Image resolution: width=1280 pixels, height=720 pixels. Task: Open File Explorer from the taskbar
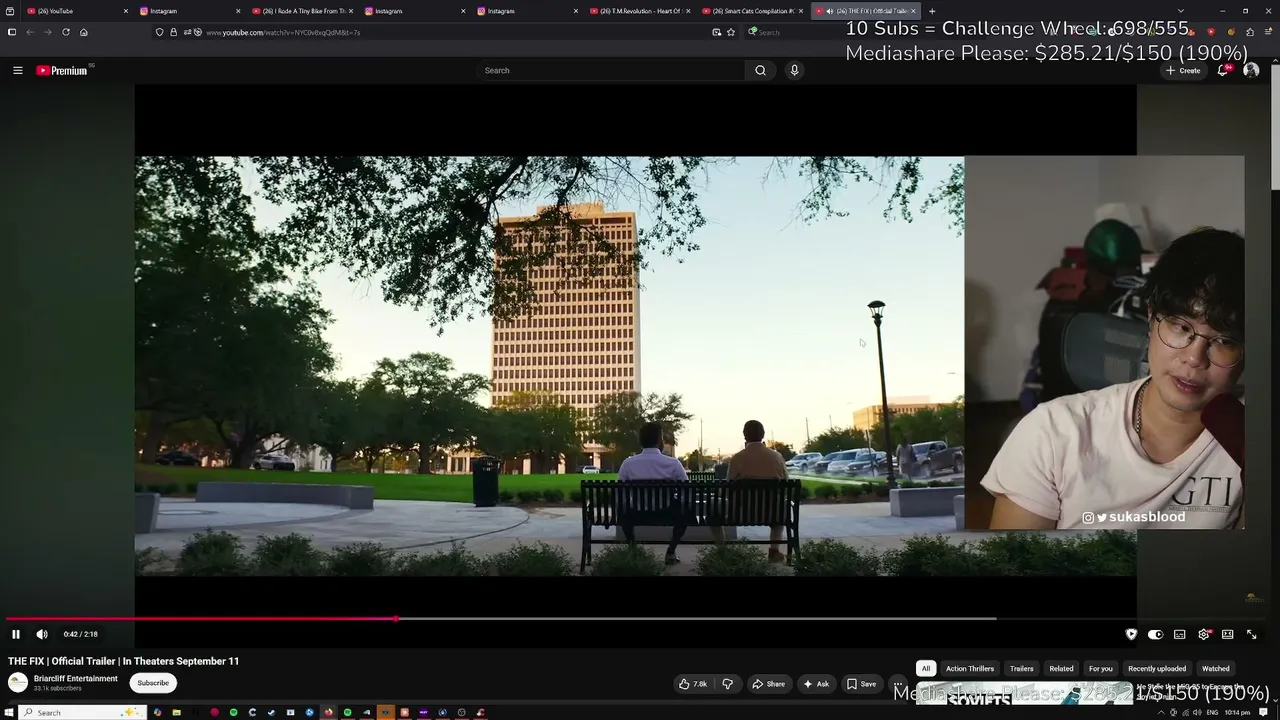176,712
